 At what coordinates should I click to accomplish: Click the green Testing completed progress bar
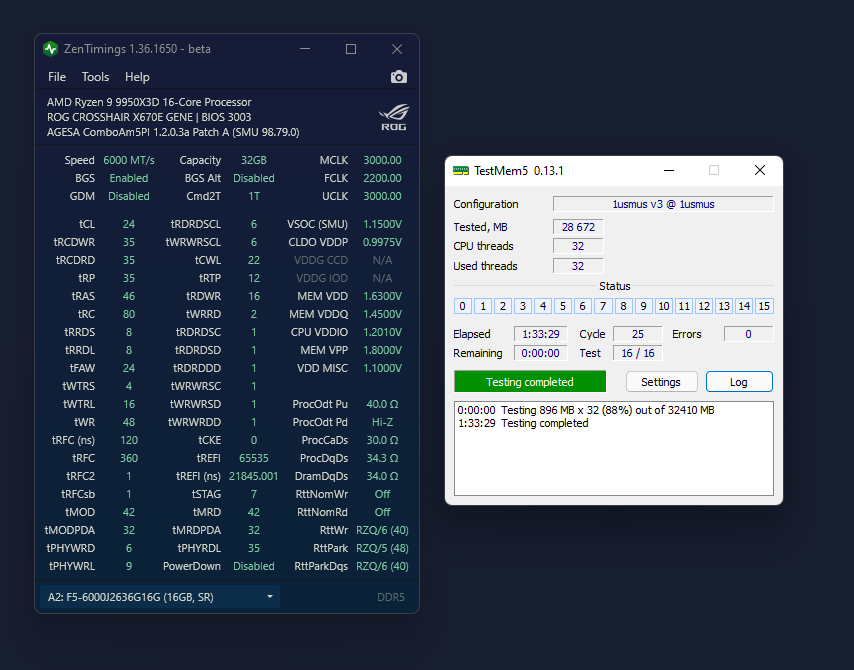pos(530,382)
